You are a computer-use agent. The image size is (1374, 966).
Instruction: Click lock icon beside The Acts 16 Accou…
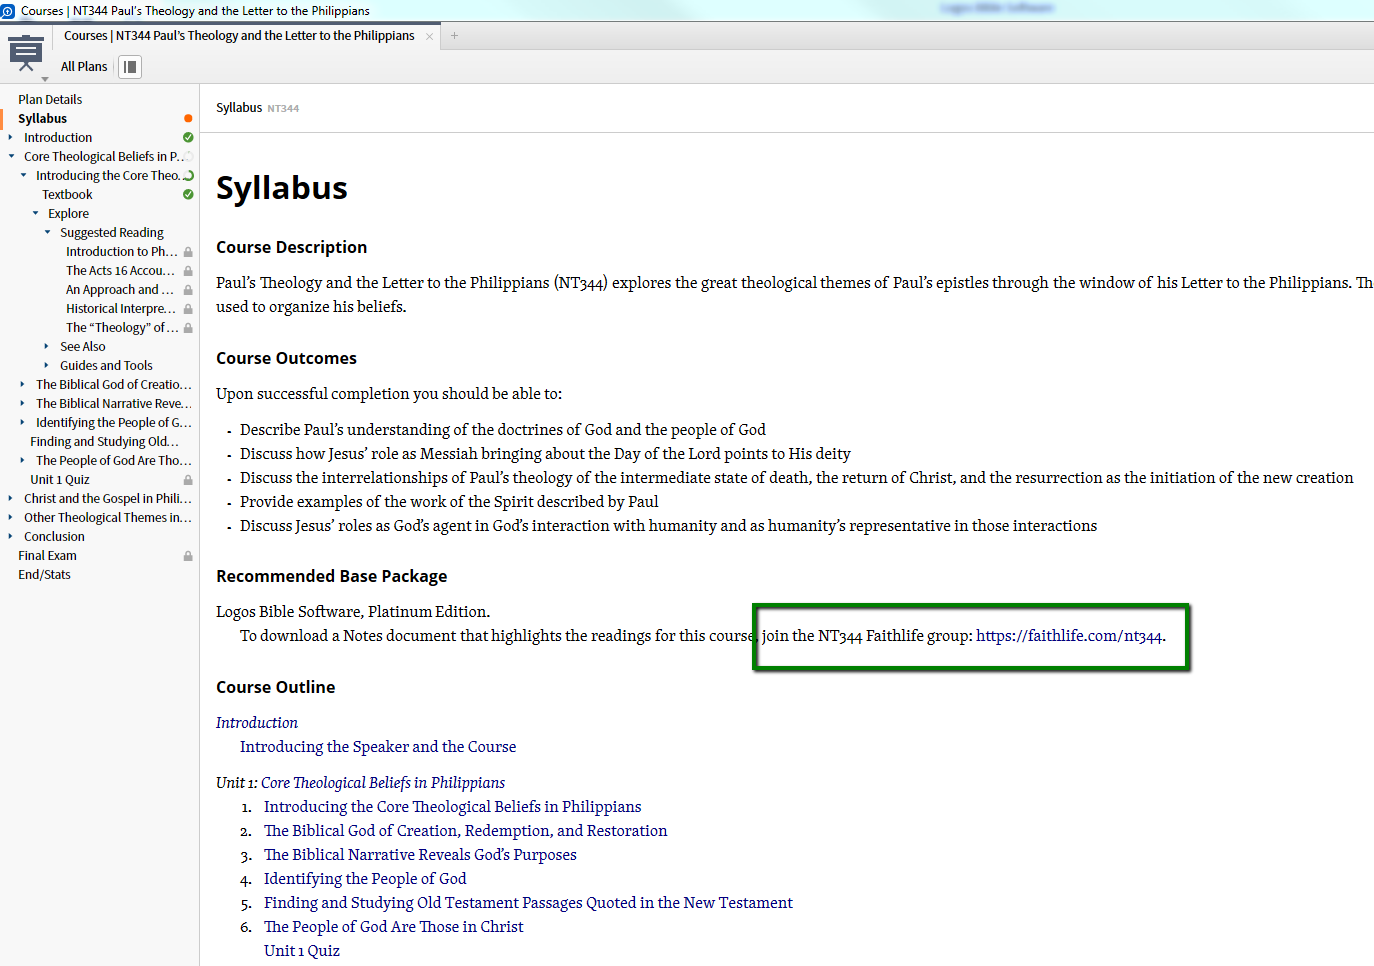tap(188, 271)
